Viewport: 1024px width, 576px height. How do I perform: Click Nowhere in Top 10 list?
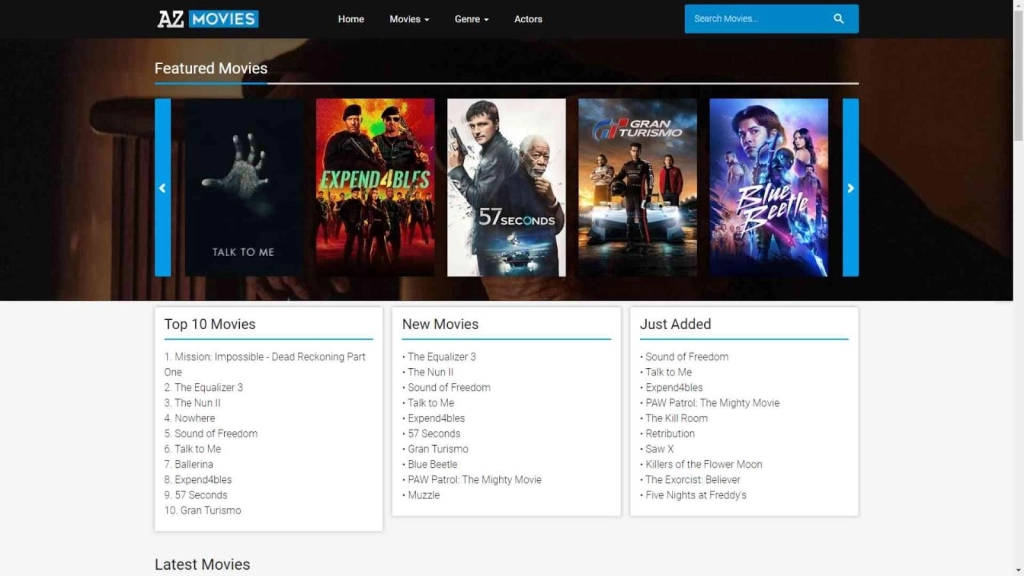pos(195,418)
